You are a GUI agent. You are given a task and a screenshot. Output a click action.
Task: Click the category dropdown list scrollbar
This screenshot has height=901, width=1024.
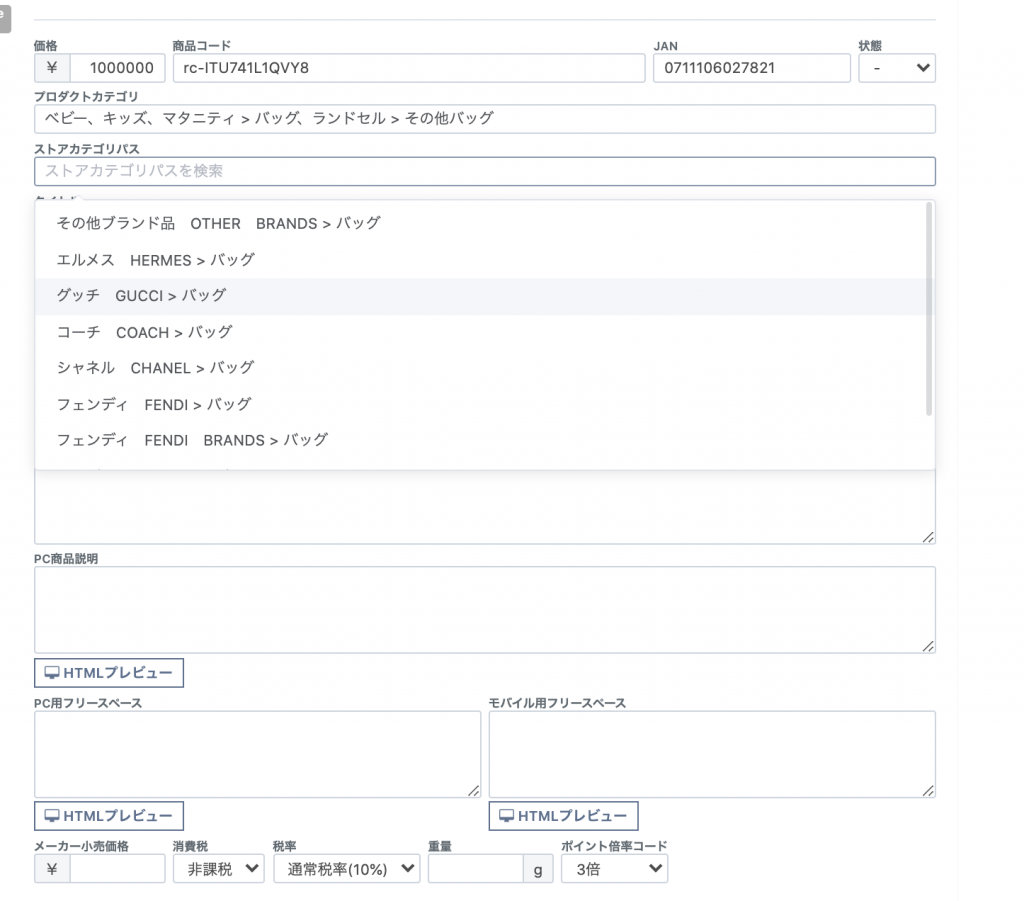pyautogui.click(x=929, y=309)
